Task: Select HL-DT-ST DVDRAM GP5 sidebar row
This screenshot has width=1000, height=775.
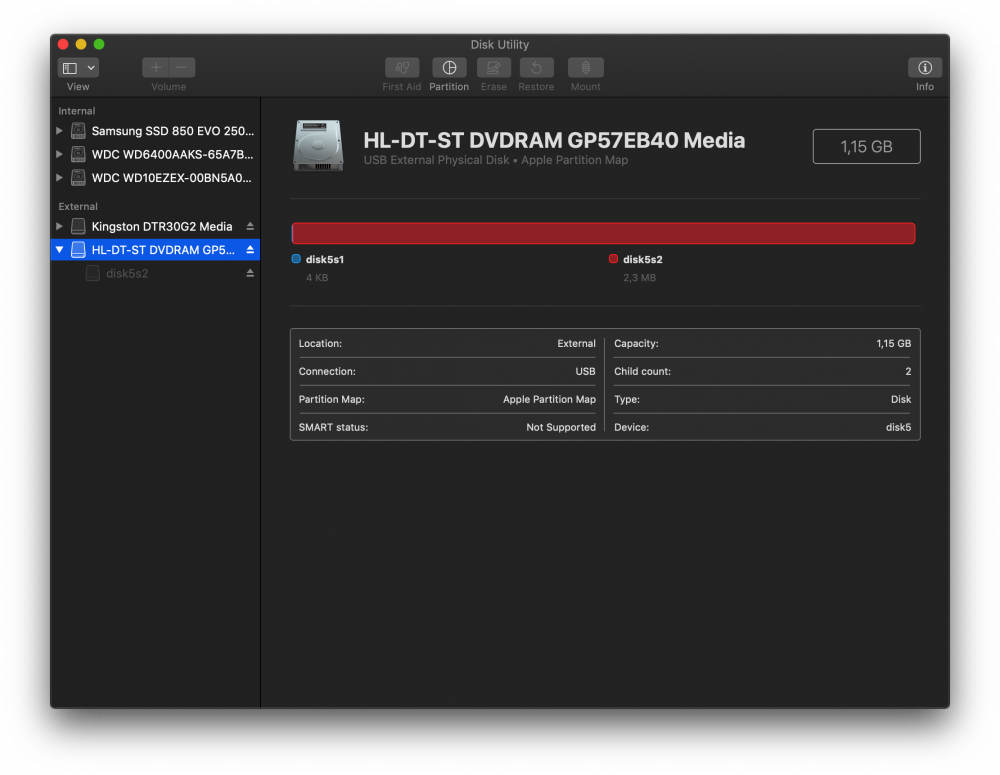Action: point(155,250)
